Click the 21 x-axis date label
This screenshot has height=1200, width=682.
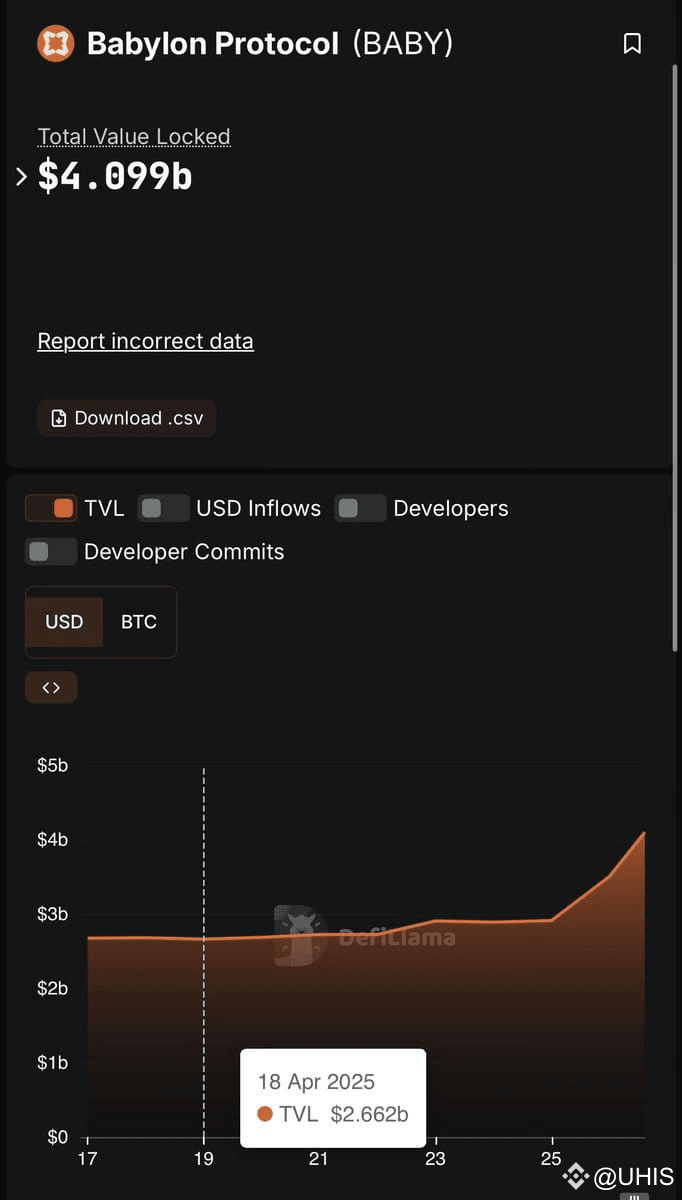click(319, 1159)
